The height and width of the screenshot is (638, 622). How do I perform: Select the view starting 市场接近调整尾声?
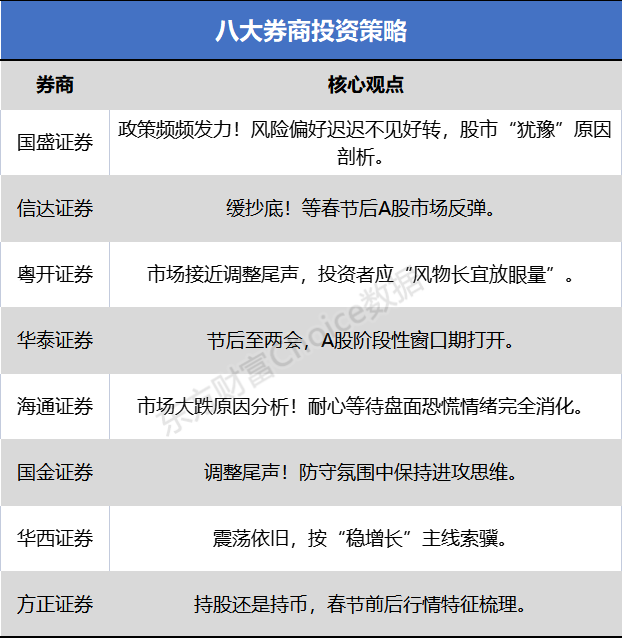360,275
